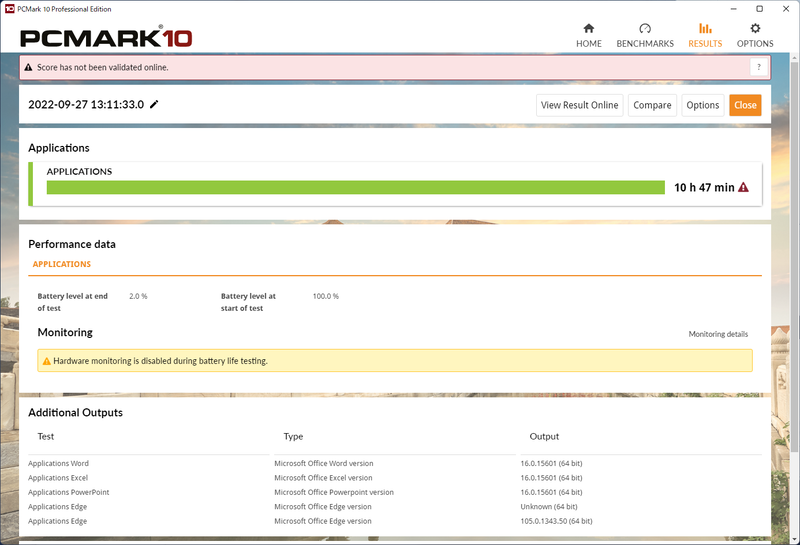Click the vertical scrollbar thumb
The width and height of the screenshot is (800, 545).
[794, 255]
